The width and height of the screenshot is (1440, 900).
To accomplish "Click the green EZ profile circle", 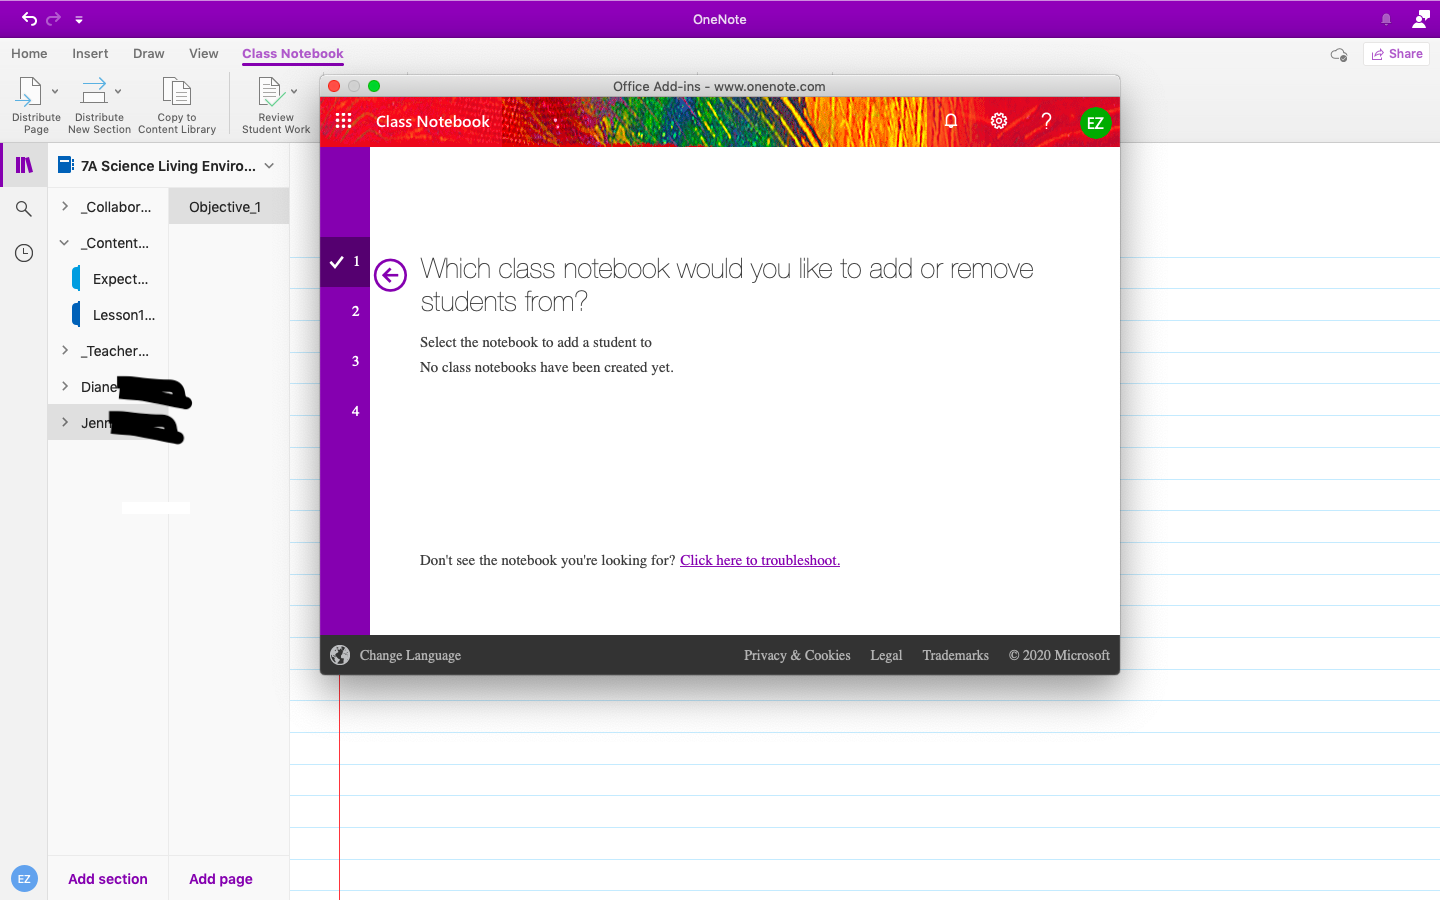I will pyautogui.click(x=1095, y=123).
